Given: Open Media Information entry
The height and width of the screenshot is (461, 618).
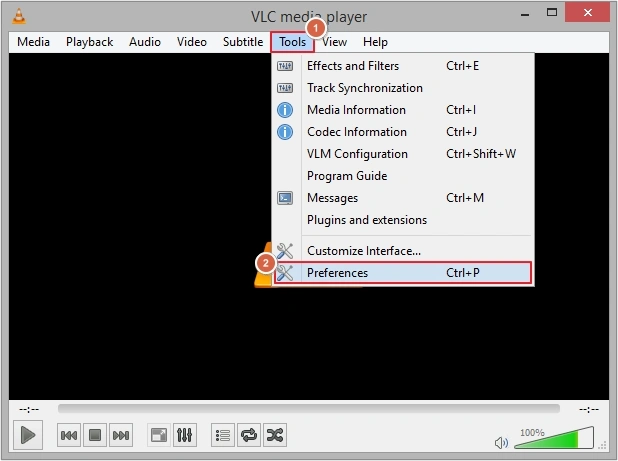Looking at the screenshot, I should 402,110.
